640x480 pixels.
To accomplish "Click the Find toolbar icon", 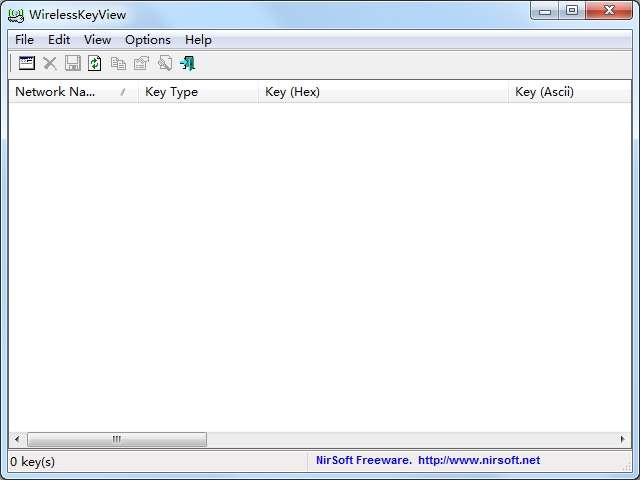I will click(x=165, y=63).
